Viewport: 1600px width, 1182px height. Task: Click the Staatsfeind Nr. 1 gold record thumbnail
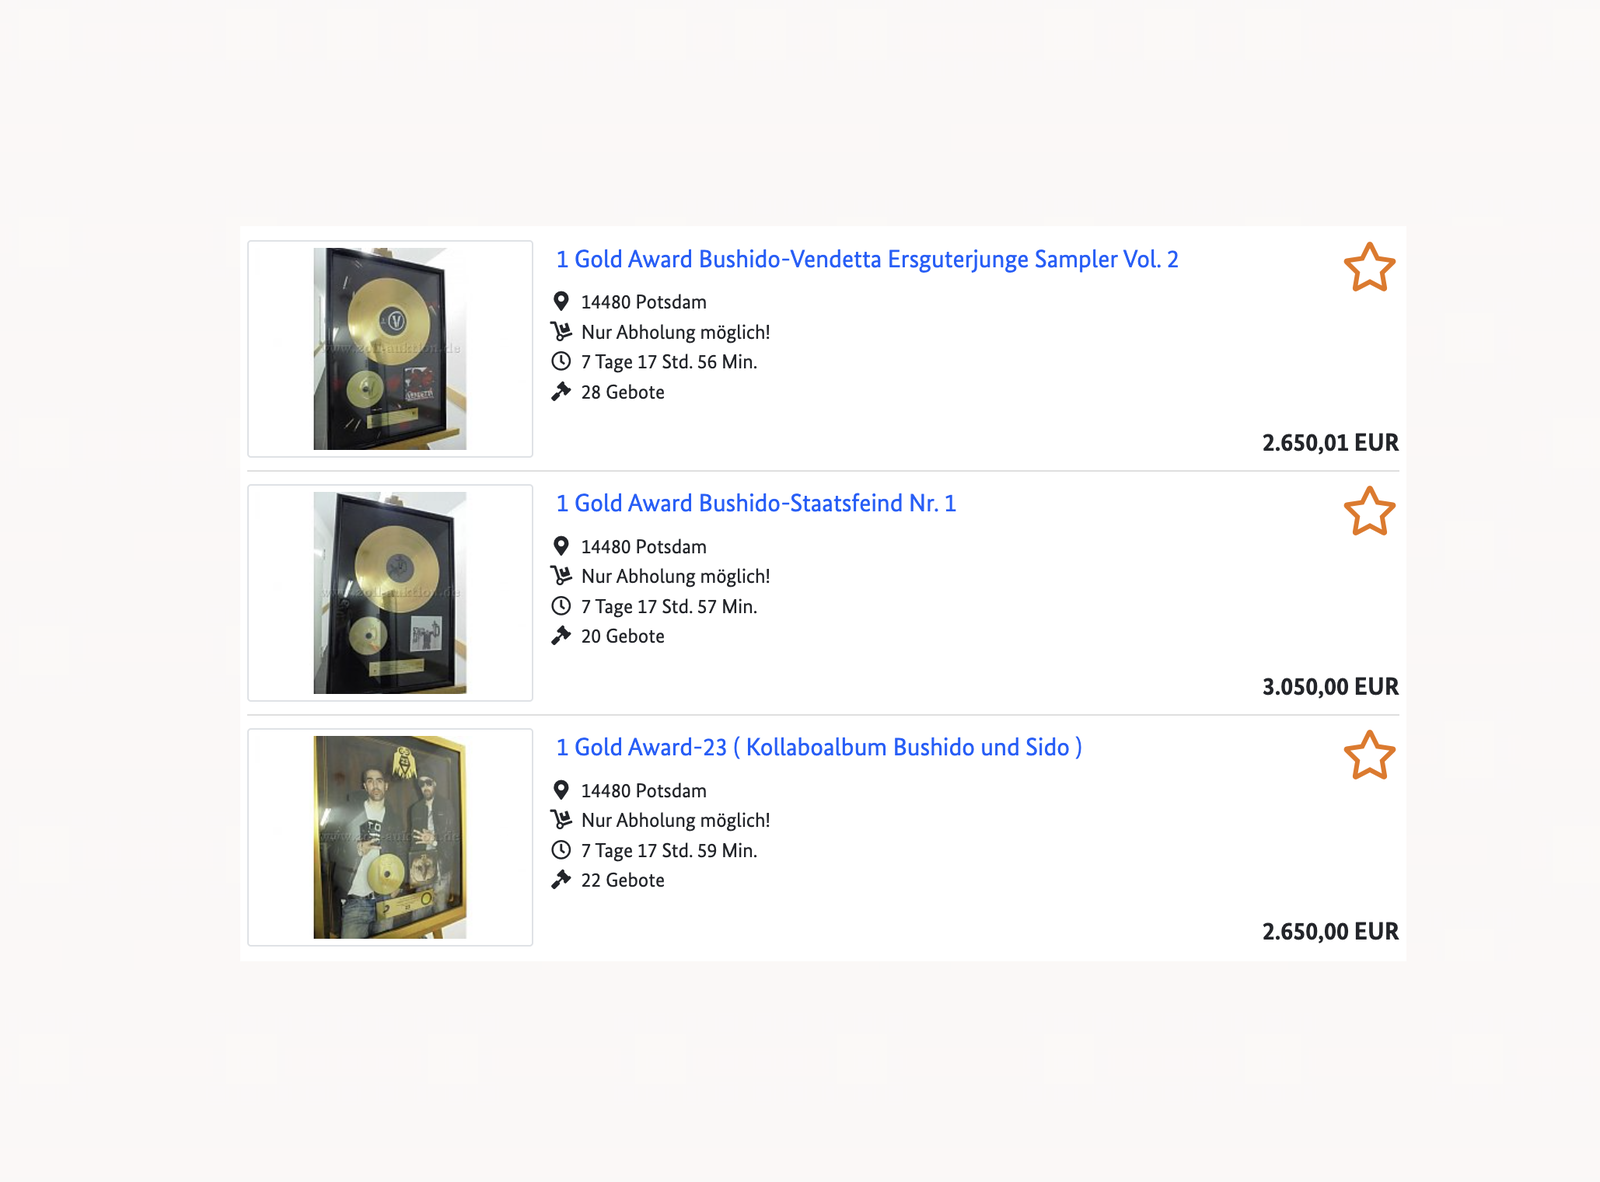(390, 593)
